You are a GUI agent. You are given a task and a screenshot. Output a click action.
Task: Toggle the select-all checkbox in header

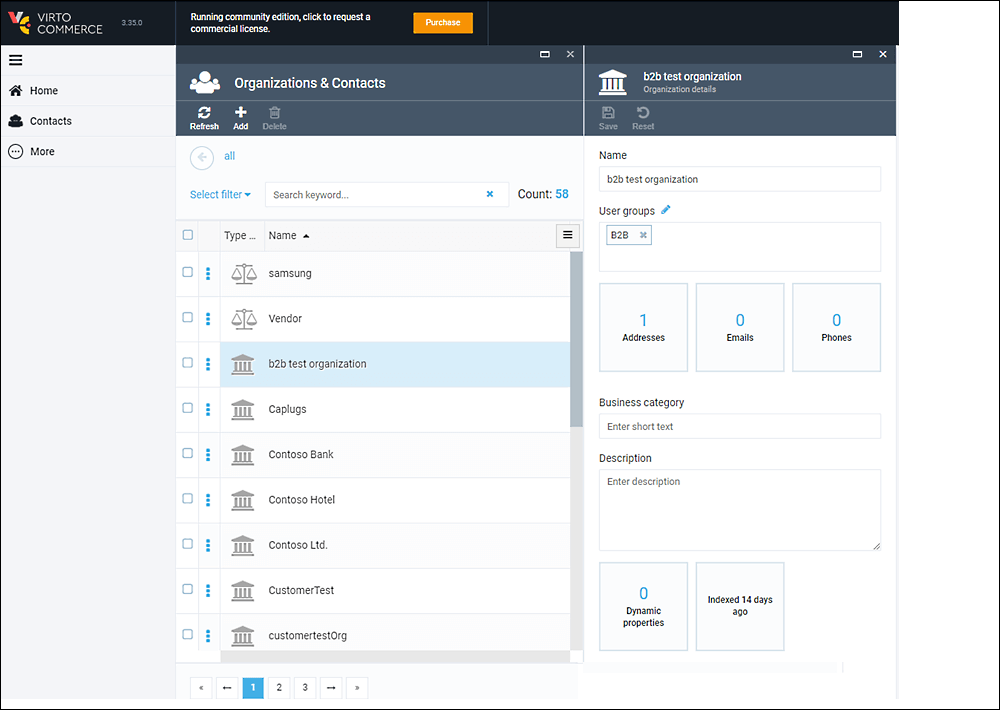[x=188, y=235]
